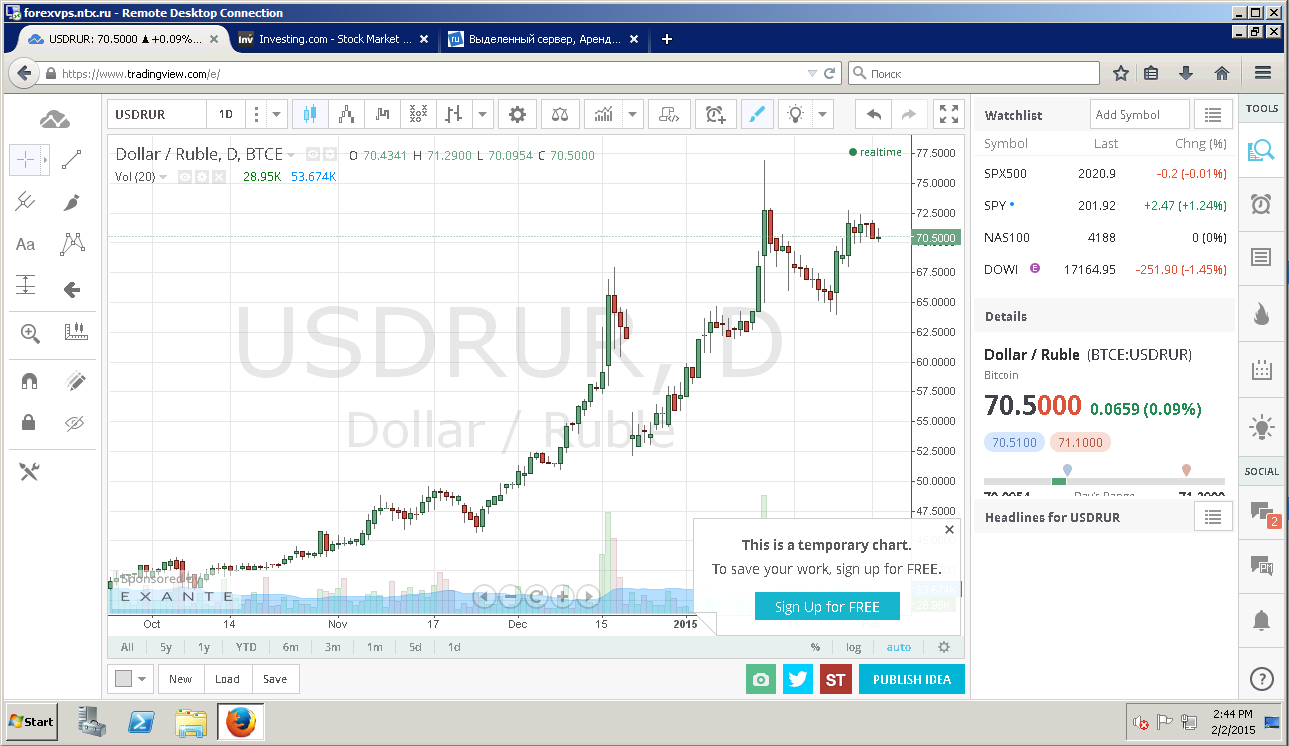Image resolution: width=1289 pixels, height=746 pixels.
Task: Hide the Vol (20) indicator eye
Action: click(185, 177)
